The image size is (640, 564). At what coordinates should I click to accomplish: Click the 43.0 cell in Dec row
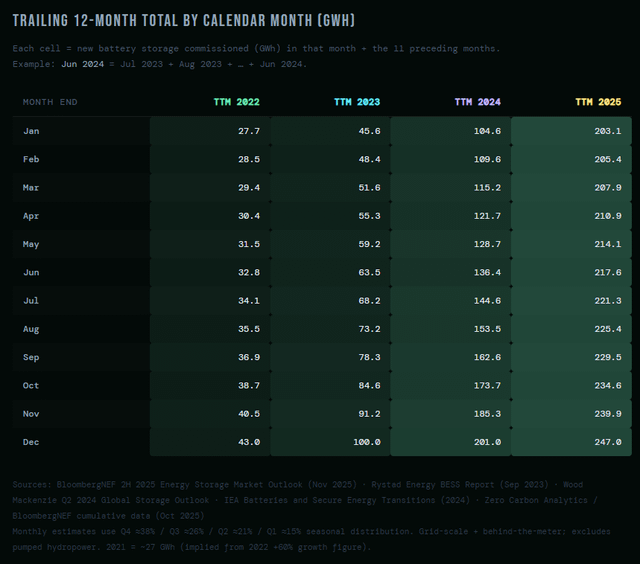click(x=249, y=441)
